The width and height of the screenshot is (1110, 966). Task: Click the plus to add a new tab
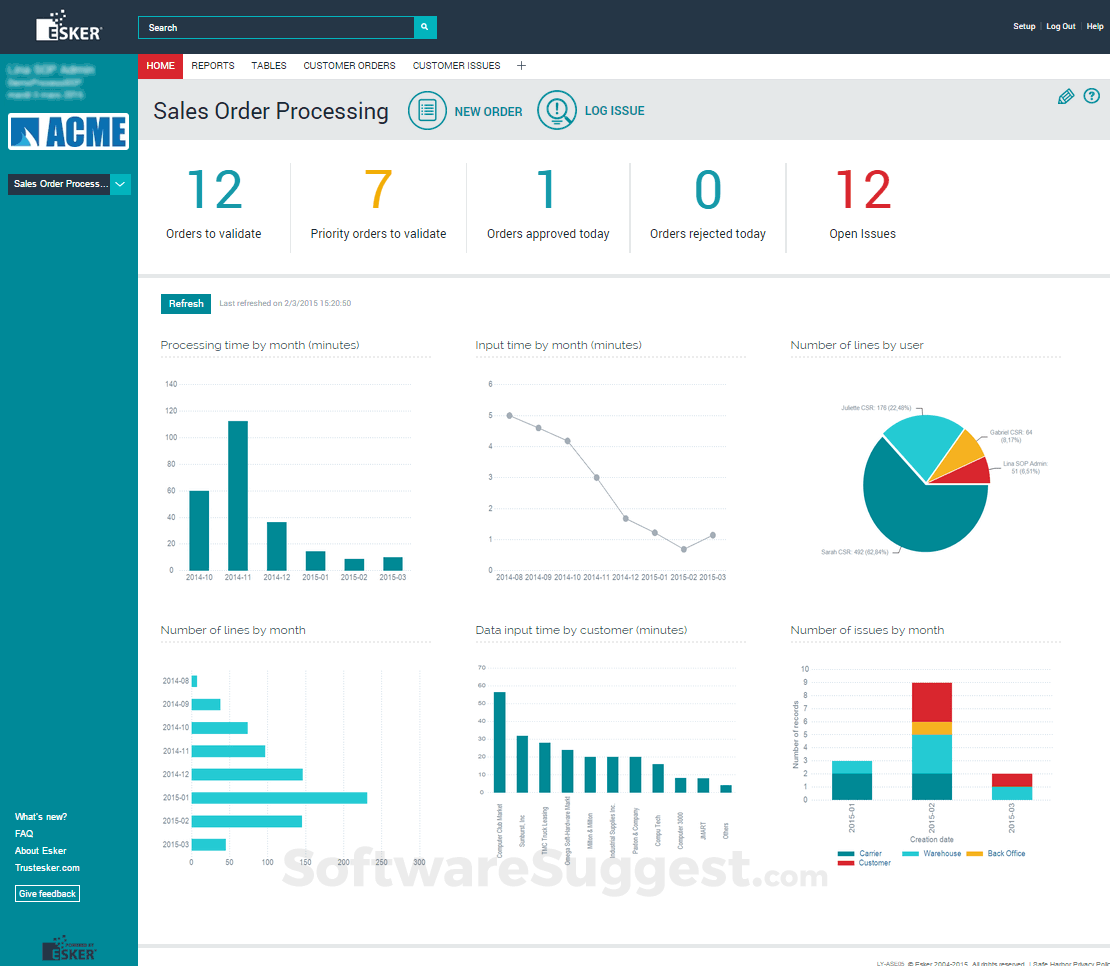521,65
